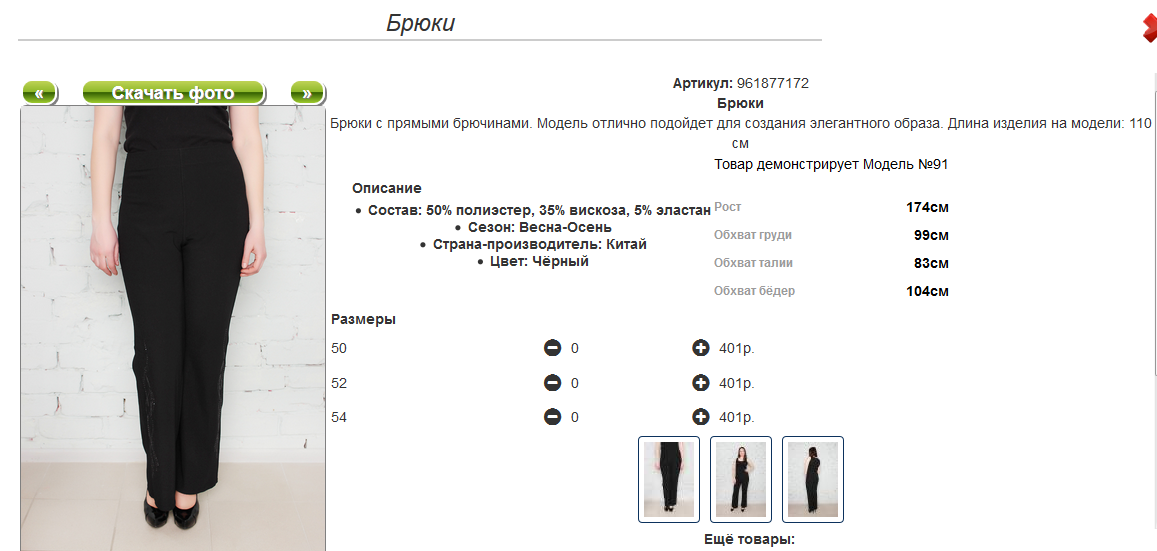The image size is (1157, 551).
Task: Decrease quantity for size 50
Action: click(x=552, y=348)
